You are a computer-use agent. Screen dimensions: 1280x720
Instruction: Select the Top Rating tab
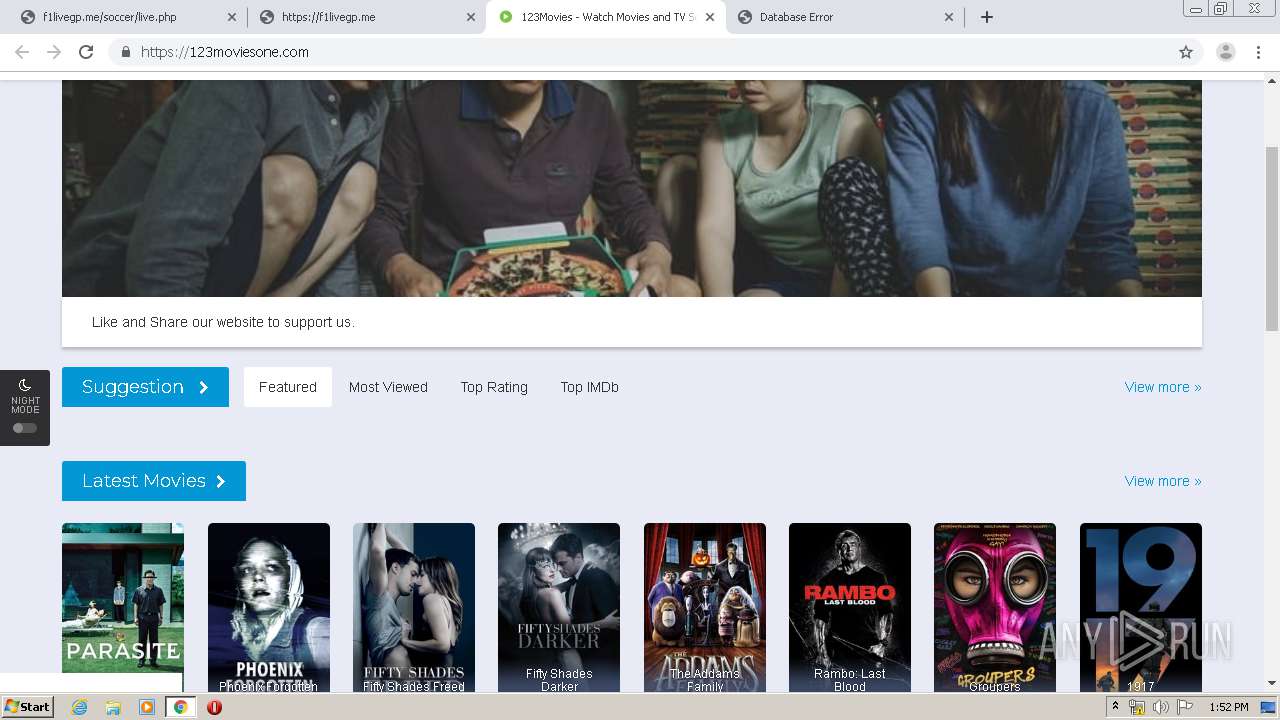point(494,387)
